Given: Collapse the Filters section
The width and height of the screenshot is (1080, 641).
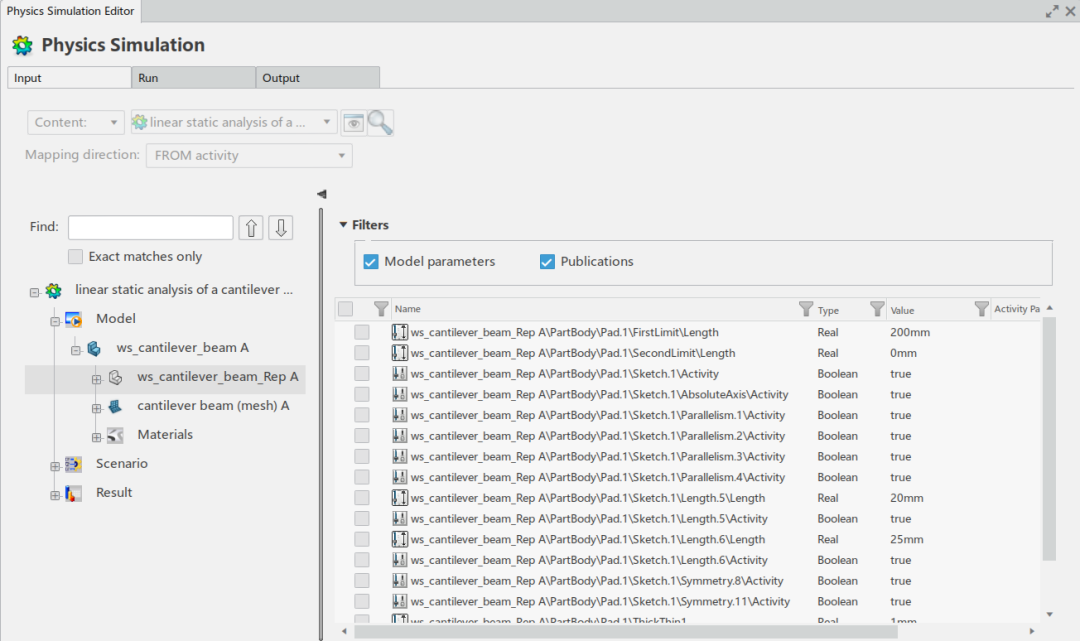Looking at the screenshot, I should 344,225.
